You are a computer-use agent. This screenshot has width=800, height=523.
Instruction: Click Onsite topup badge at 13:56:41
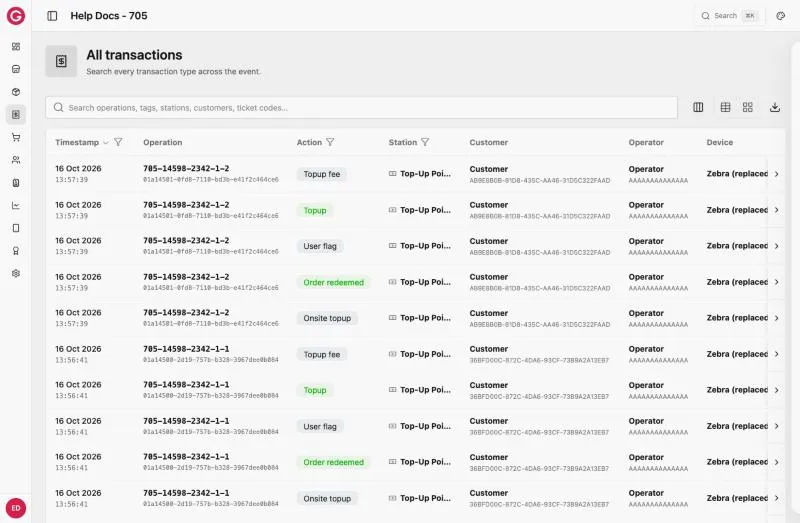327,498
